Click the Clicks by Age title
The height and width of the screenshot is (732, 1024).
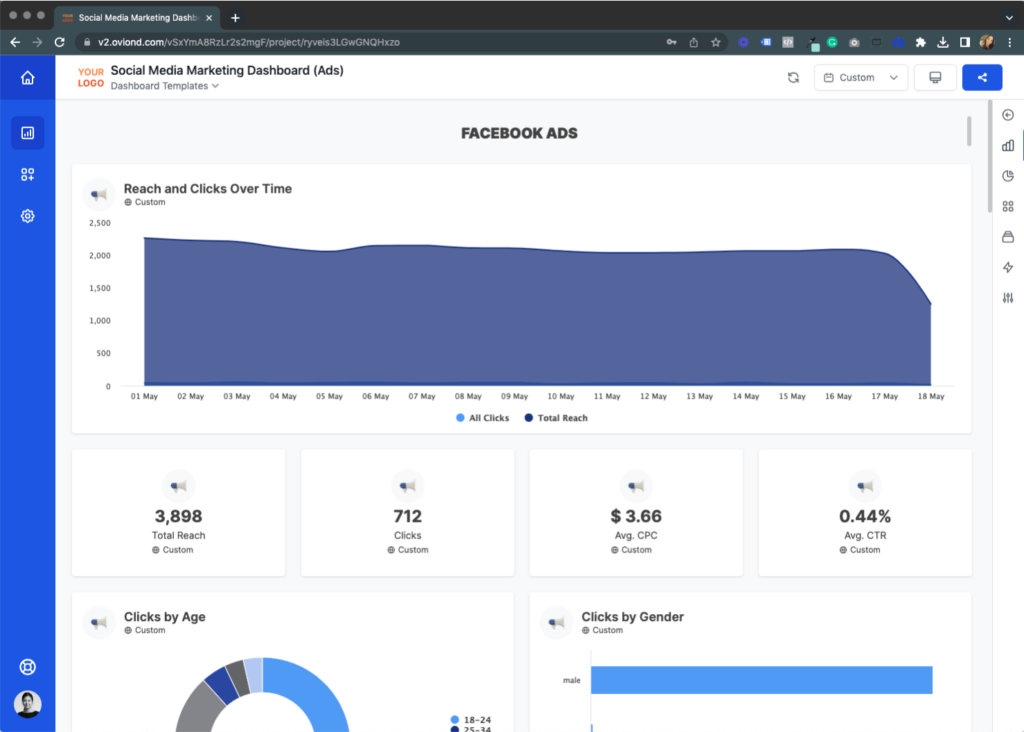click(165, 617)
